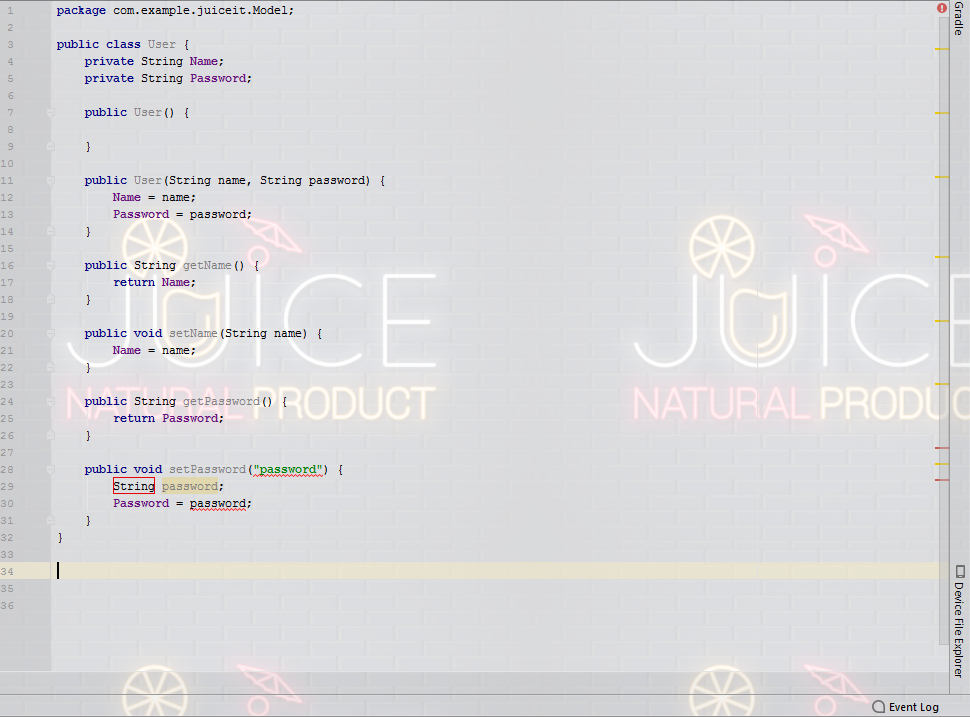Click the Device File Explorer phone icon
970x717 pixels.
click(x=959, y=572)
